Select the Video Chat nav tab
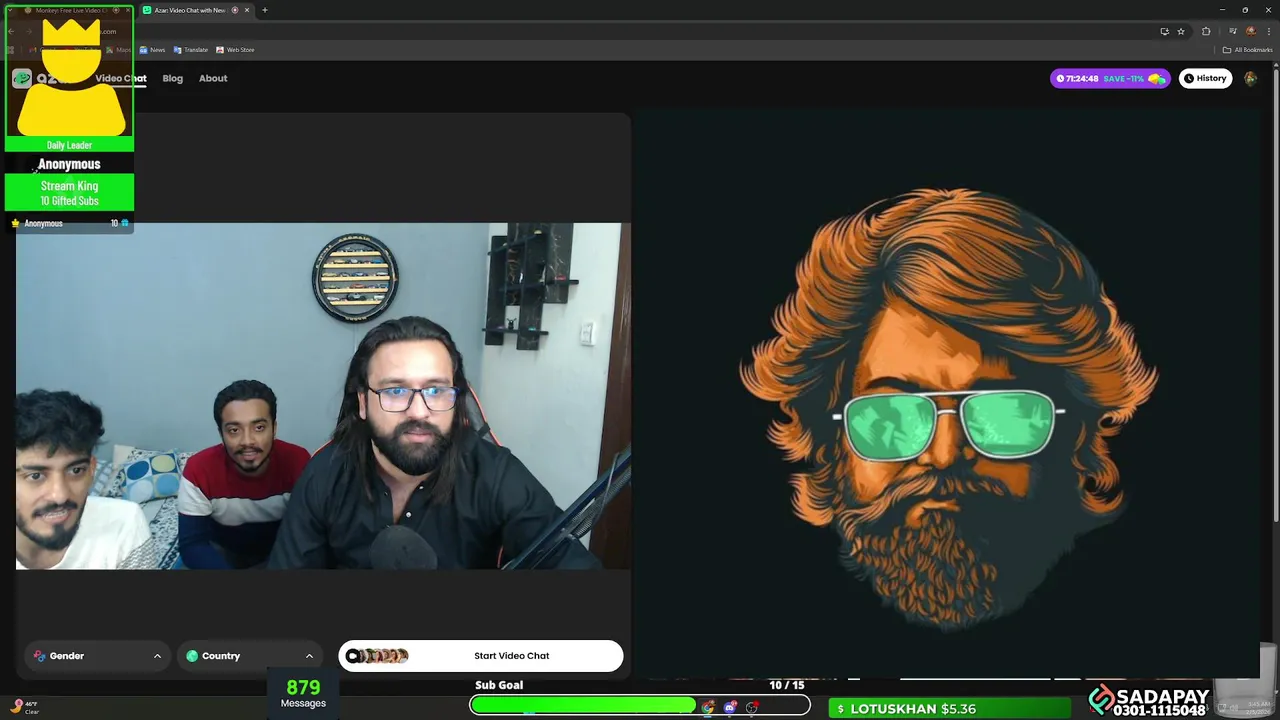Image resolution: width=1280 pixels, height=720 pixels. (121, 78)
